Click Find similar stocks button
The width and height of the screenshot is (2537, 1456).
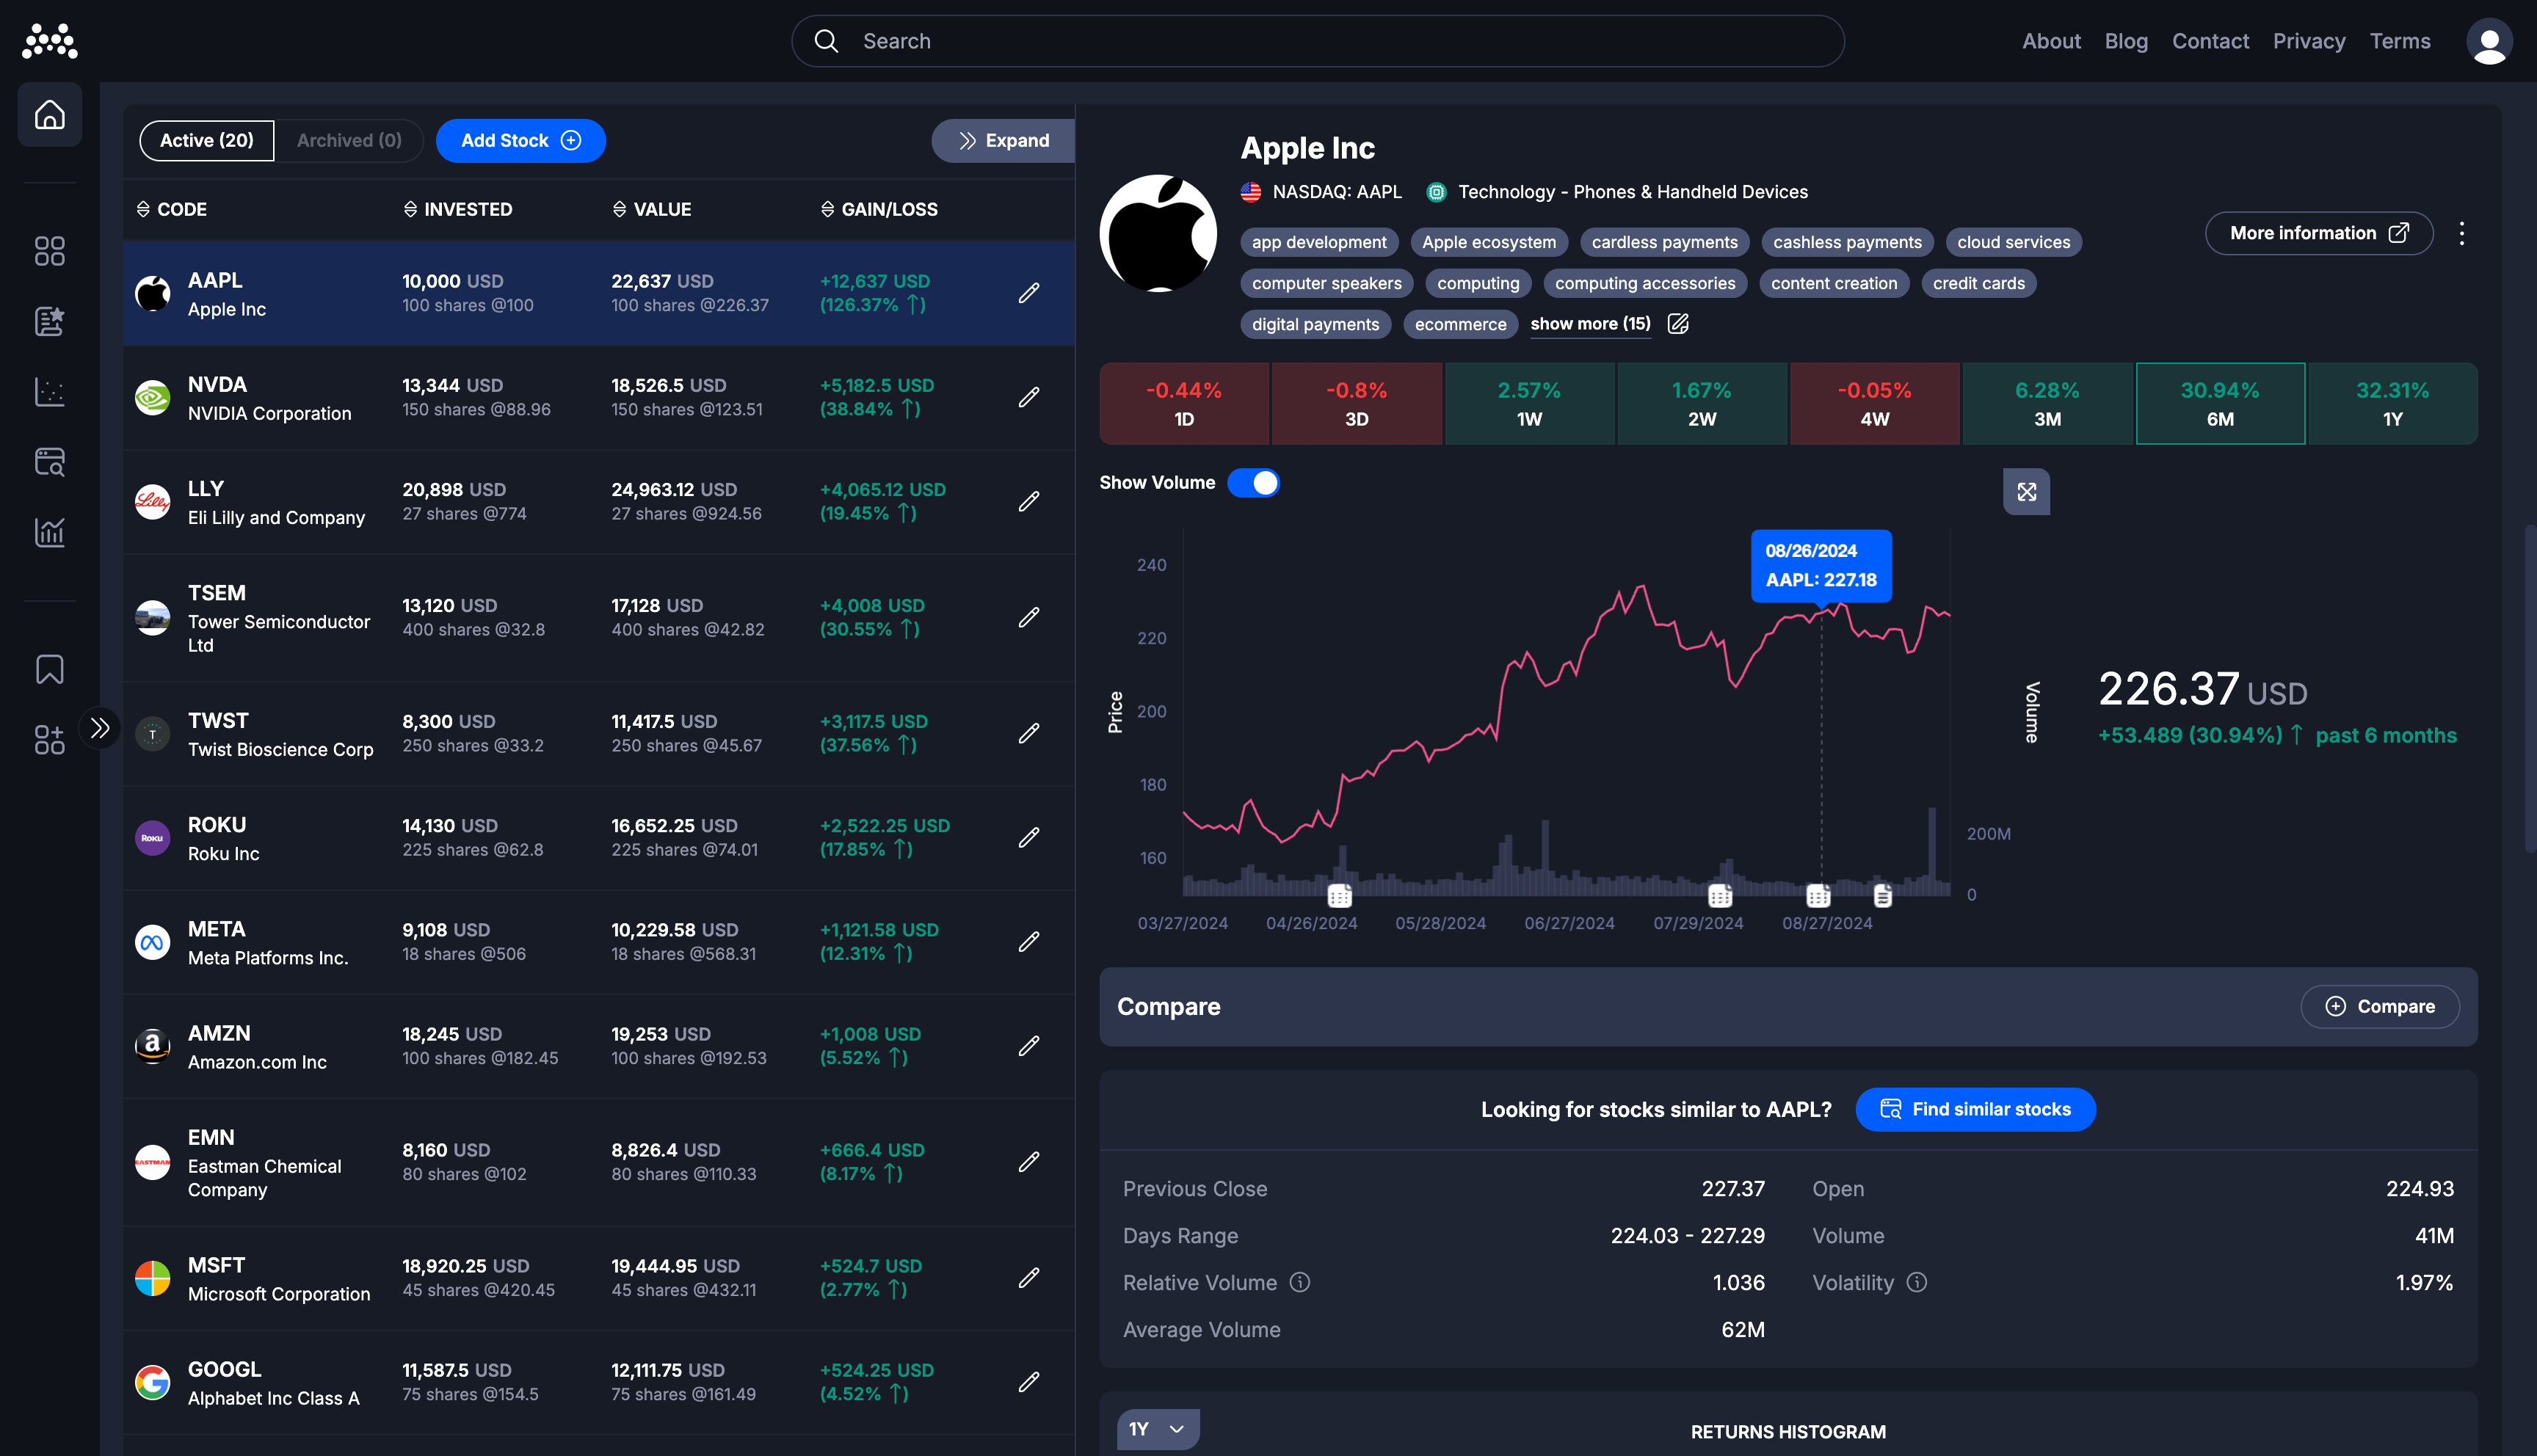[x=1975, y=1109]
